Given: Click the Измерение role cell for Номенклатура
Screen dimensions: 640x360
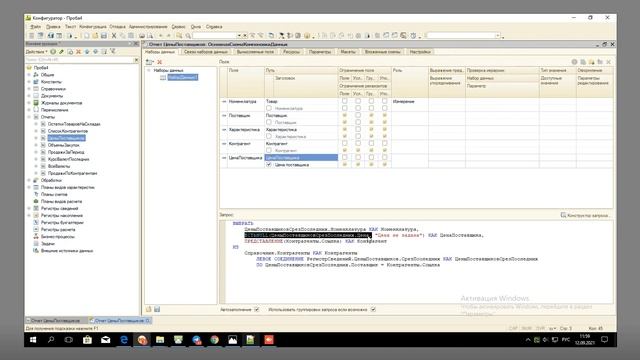Looking at the screenshot, I should 410,101.
